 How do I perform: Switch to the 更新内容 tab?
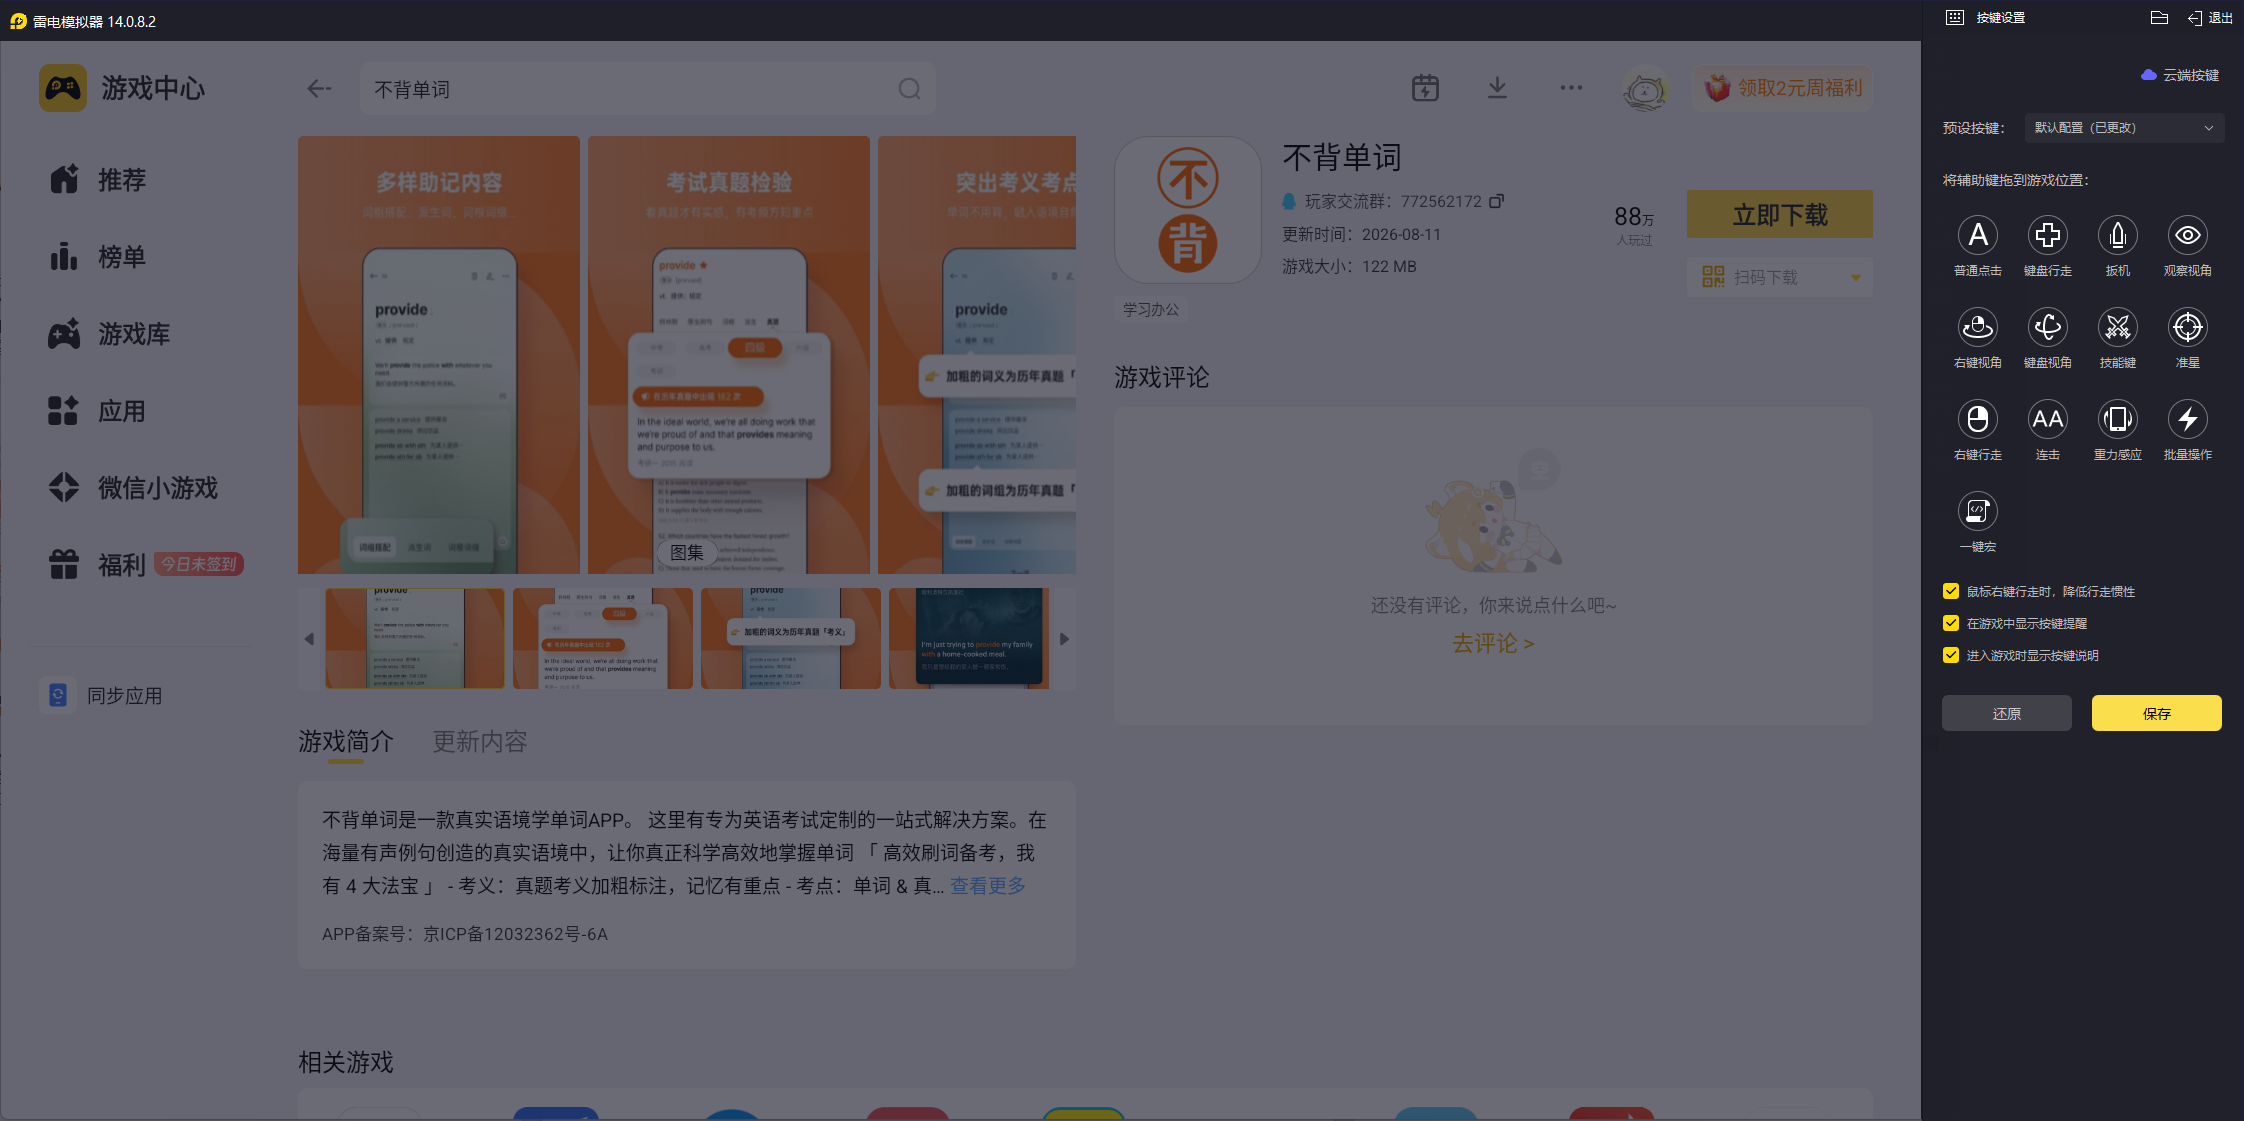pos(480,741)
